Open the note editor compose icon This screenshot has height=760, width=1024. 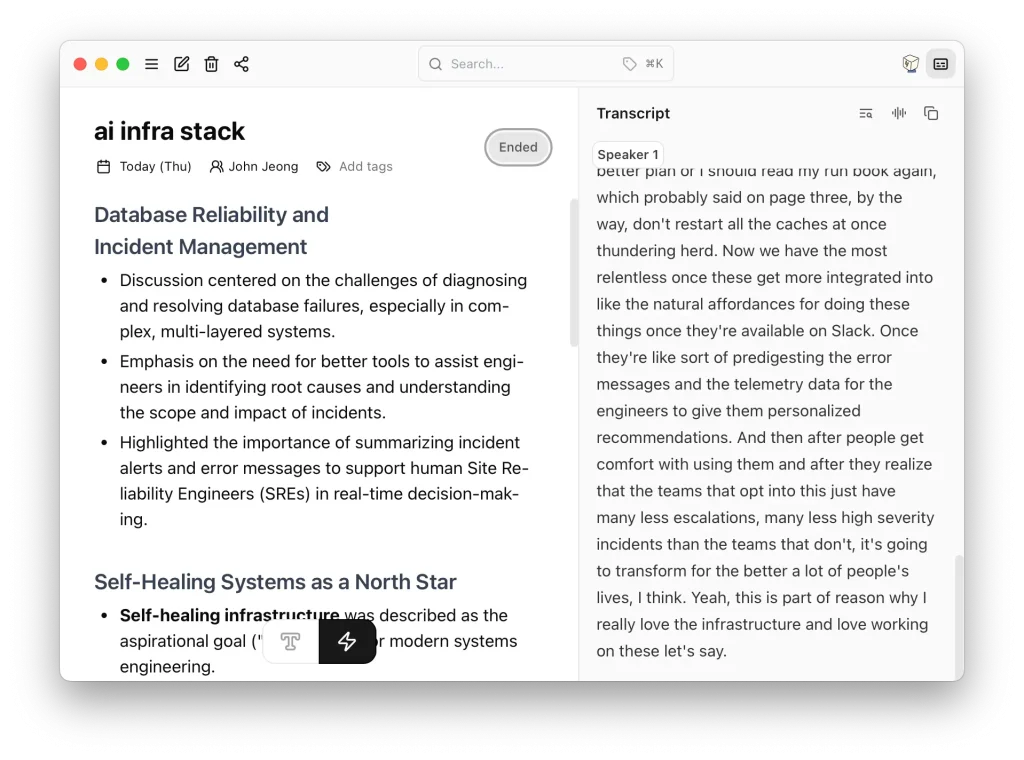tap(181, 63)
